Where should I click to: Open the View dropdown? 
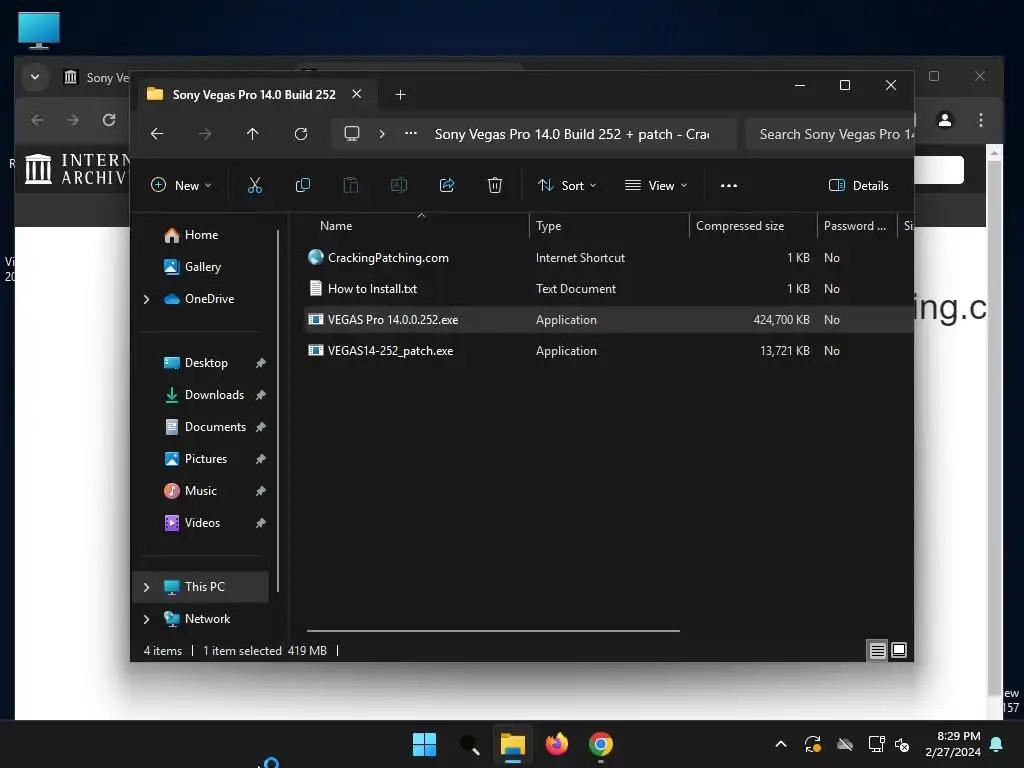click(656, 185)
